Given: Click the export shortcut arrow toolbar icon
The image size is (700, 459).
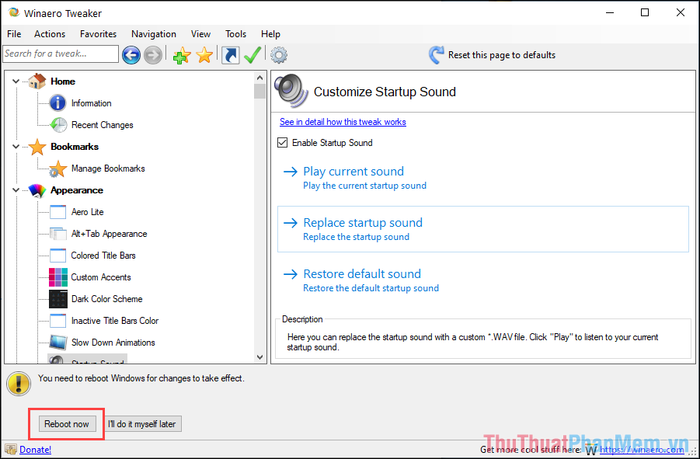Looking at the screenshot, I should tap(230, 55).
